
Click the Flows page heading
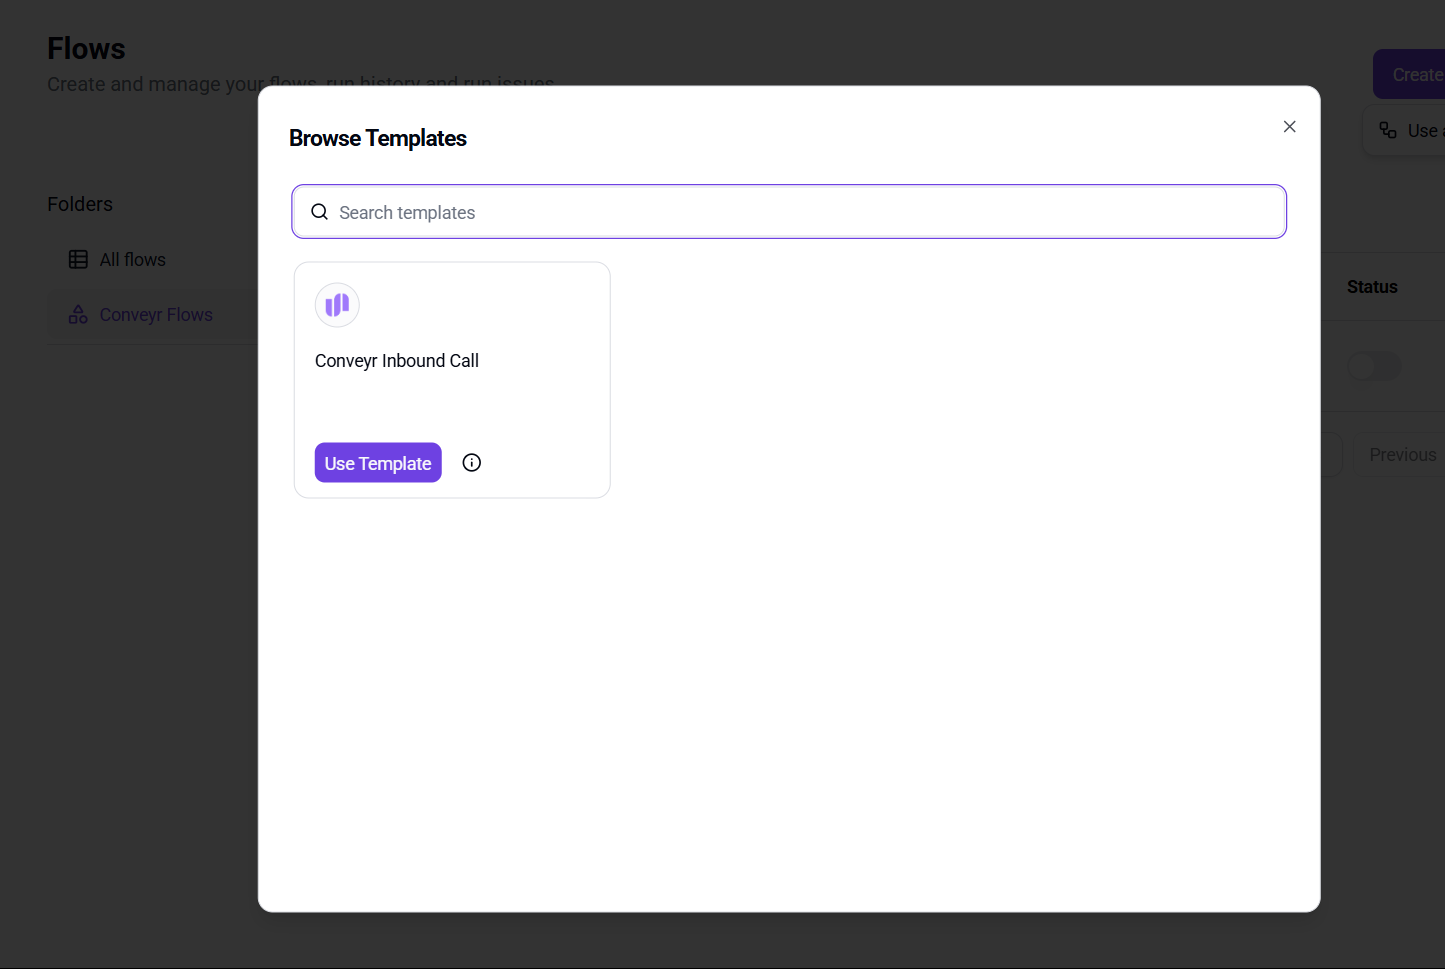86,49
